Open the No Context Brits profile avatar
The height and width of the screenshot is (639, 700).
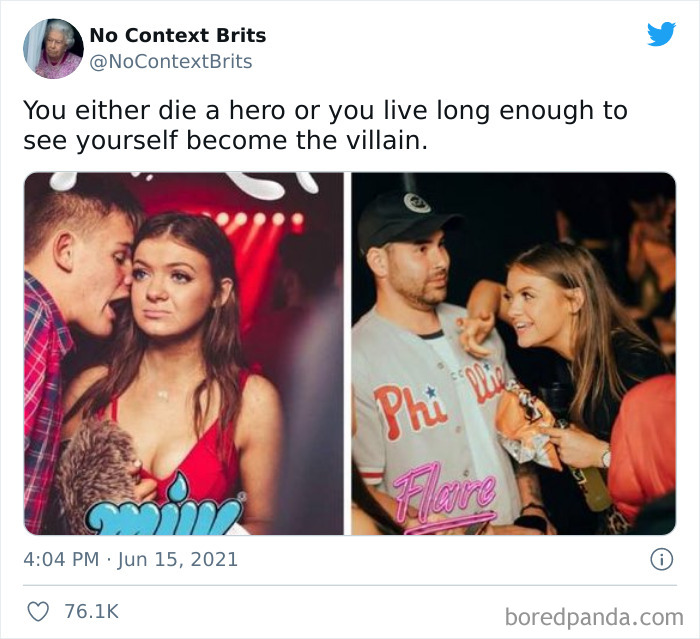53,49
